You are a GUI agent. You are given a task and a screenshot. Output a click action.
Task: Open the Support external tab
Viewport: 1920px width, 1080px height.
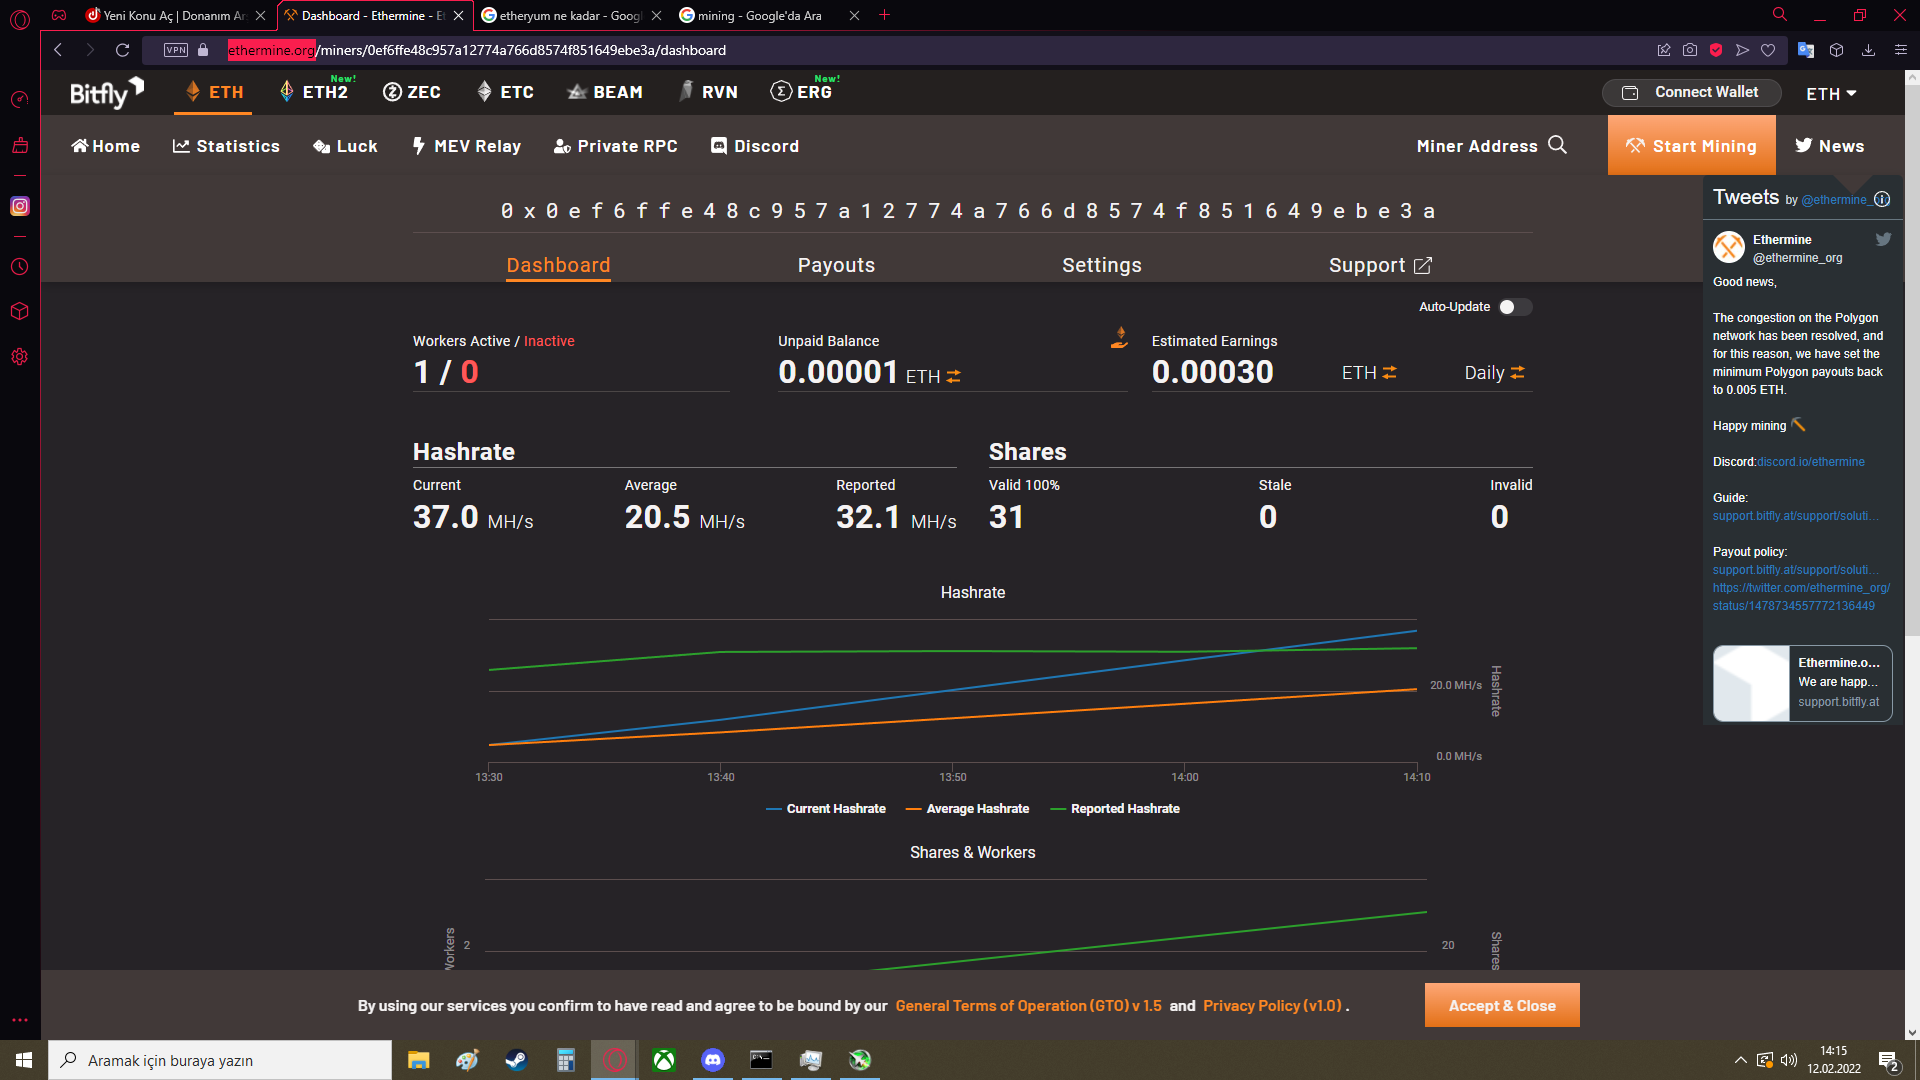[1380, 265]
